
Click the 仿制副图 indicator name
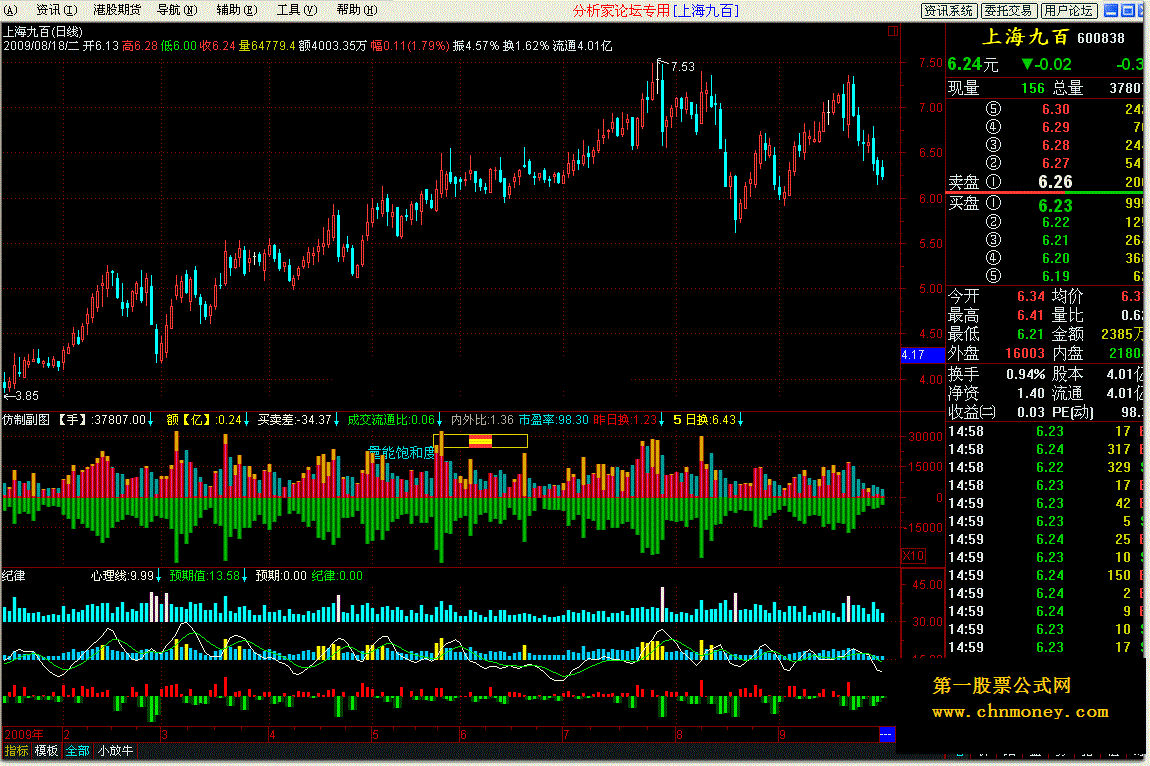click(26, 420)
